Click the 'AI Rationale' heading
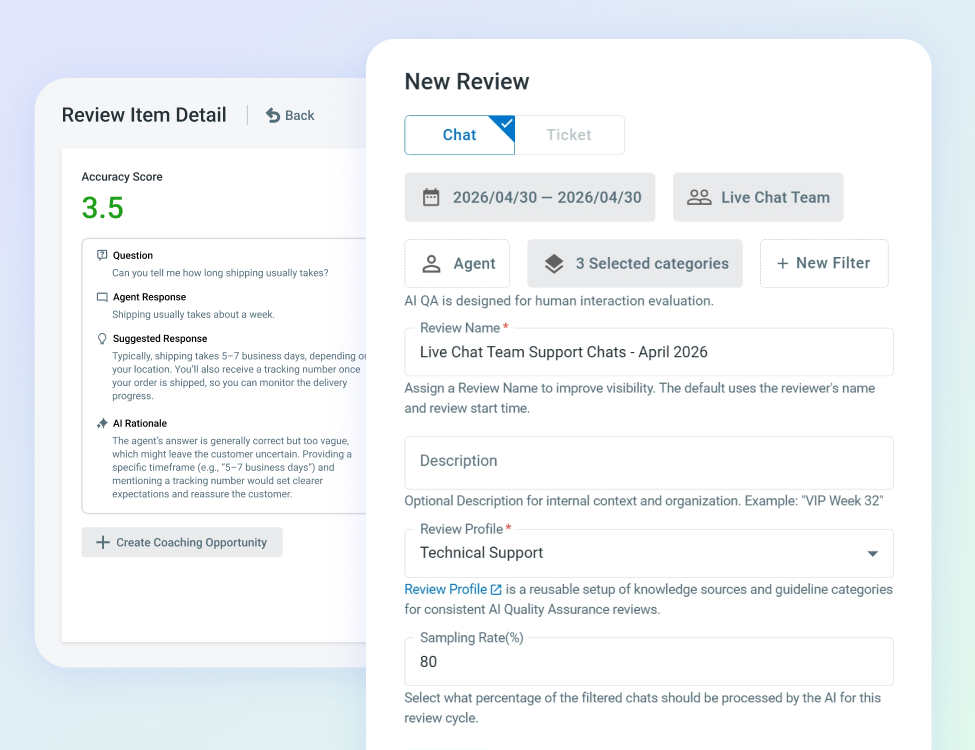 [x=140, y=424]
